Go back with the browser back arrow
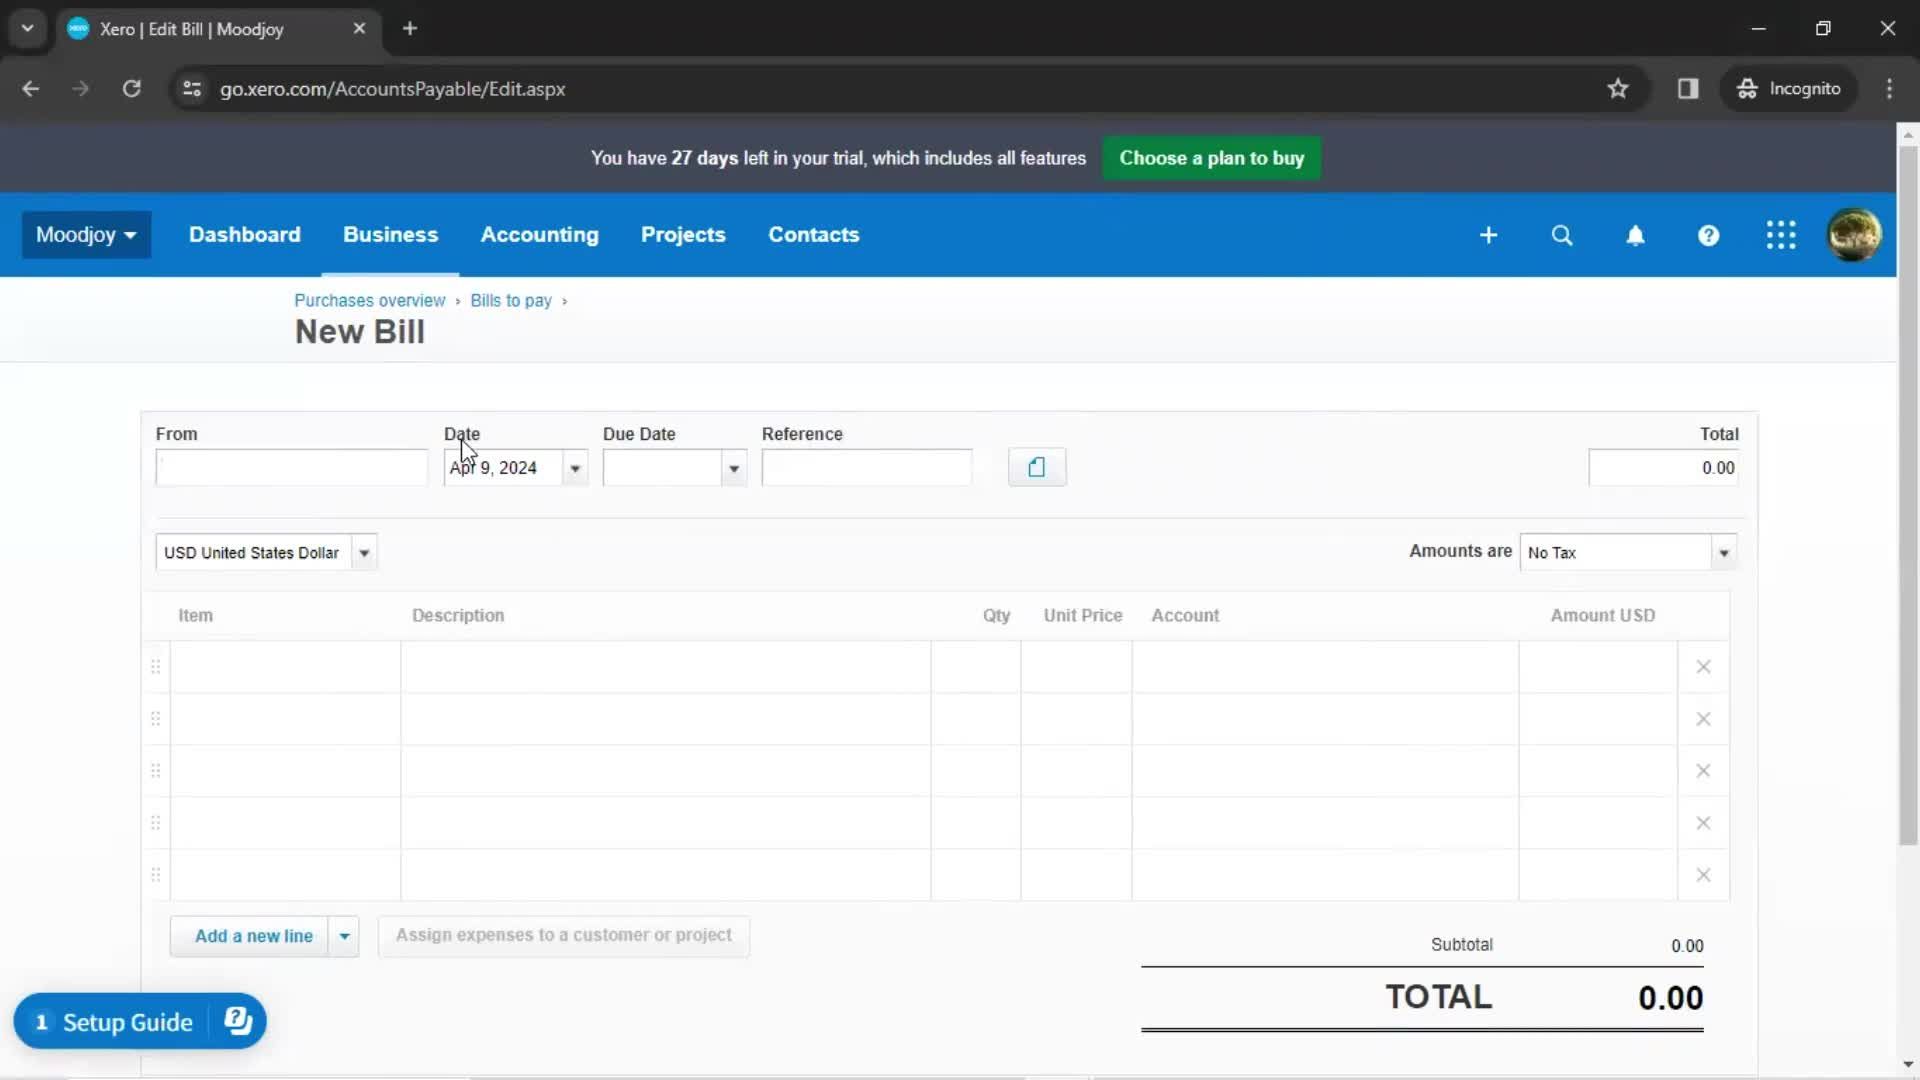This screenshot has height=1080, width=1920. click(x=31, y=89)
